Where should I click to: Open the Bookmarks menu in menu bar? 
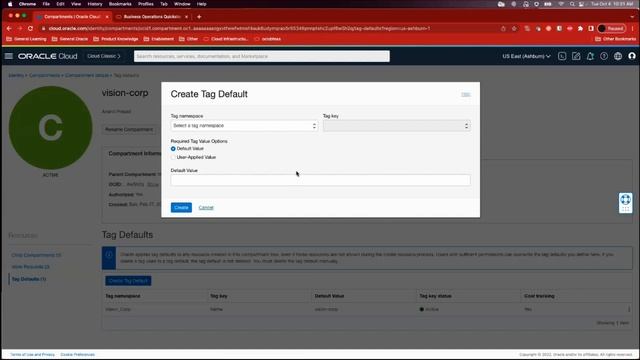point(120,4)
